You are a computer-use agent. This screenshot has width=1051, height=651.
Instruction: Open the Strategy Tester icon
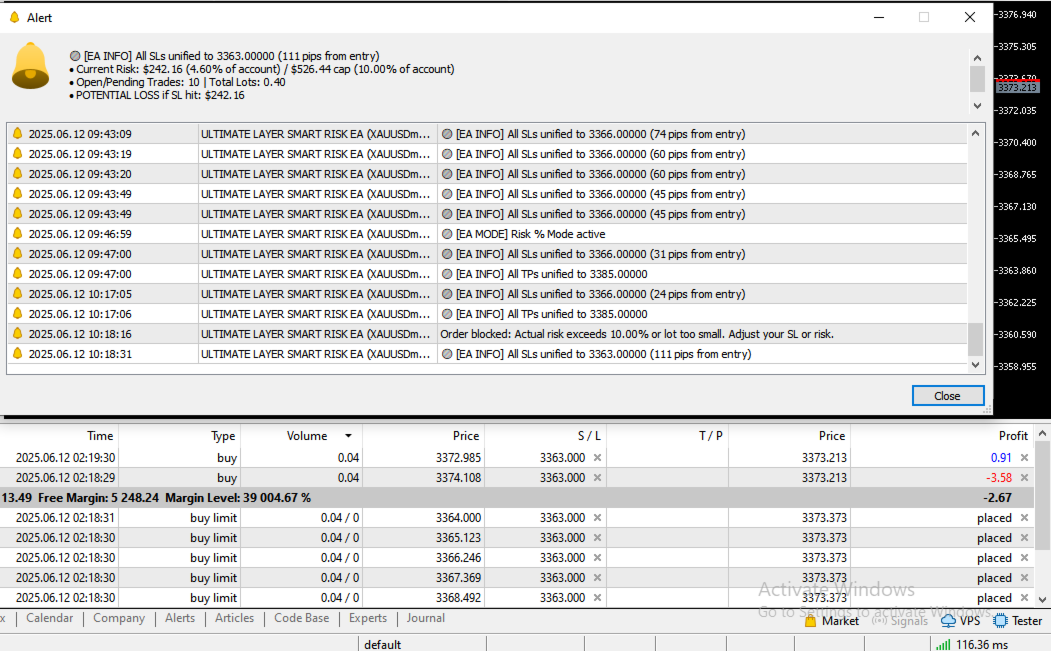tap(1000, 621)
